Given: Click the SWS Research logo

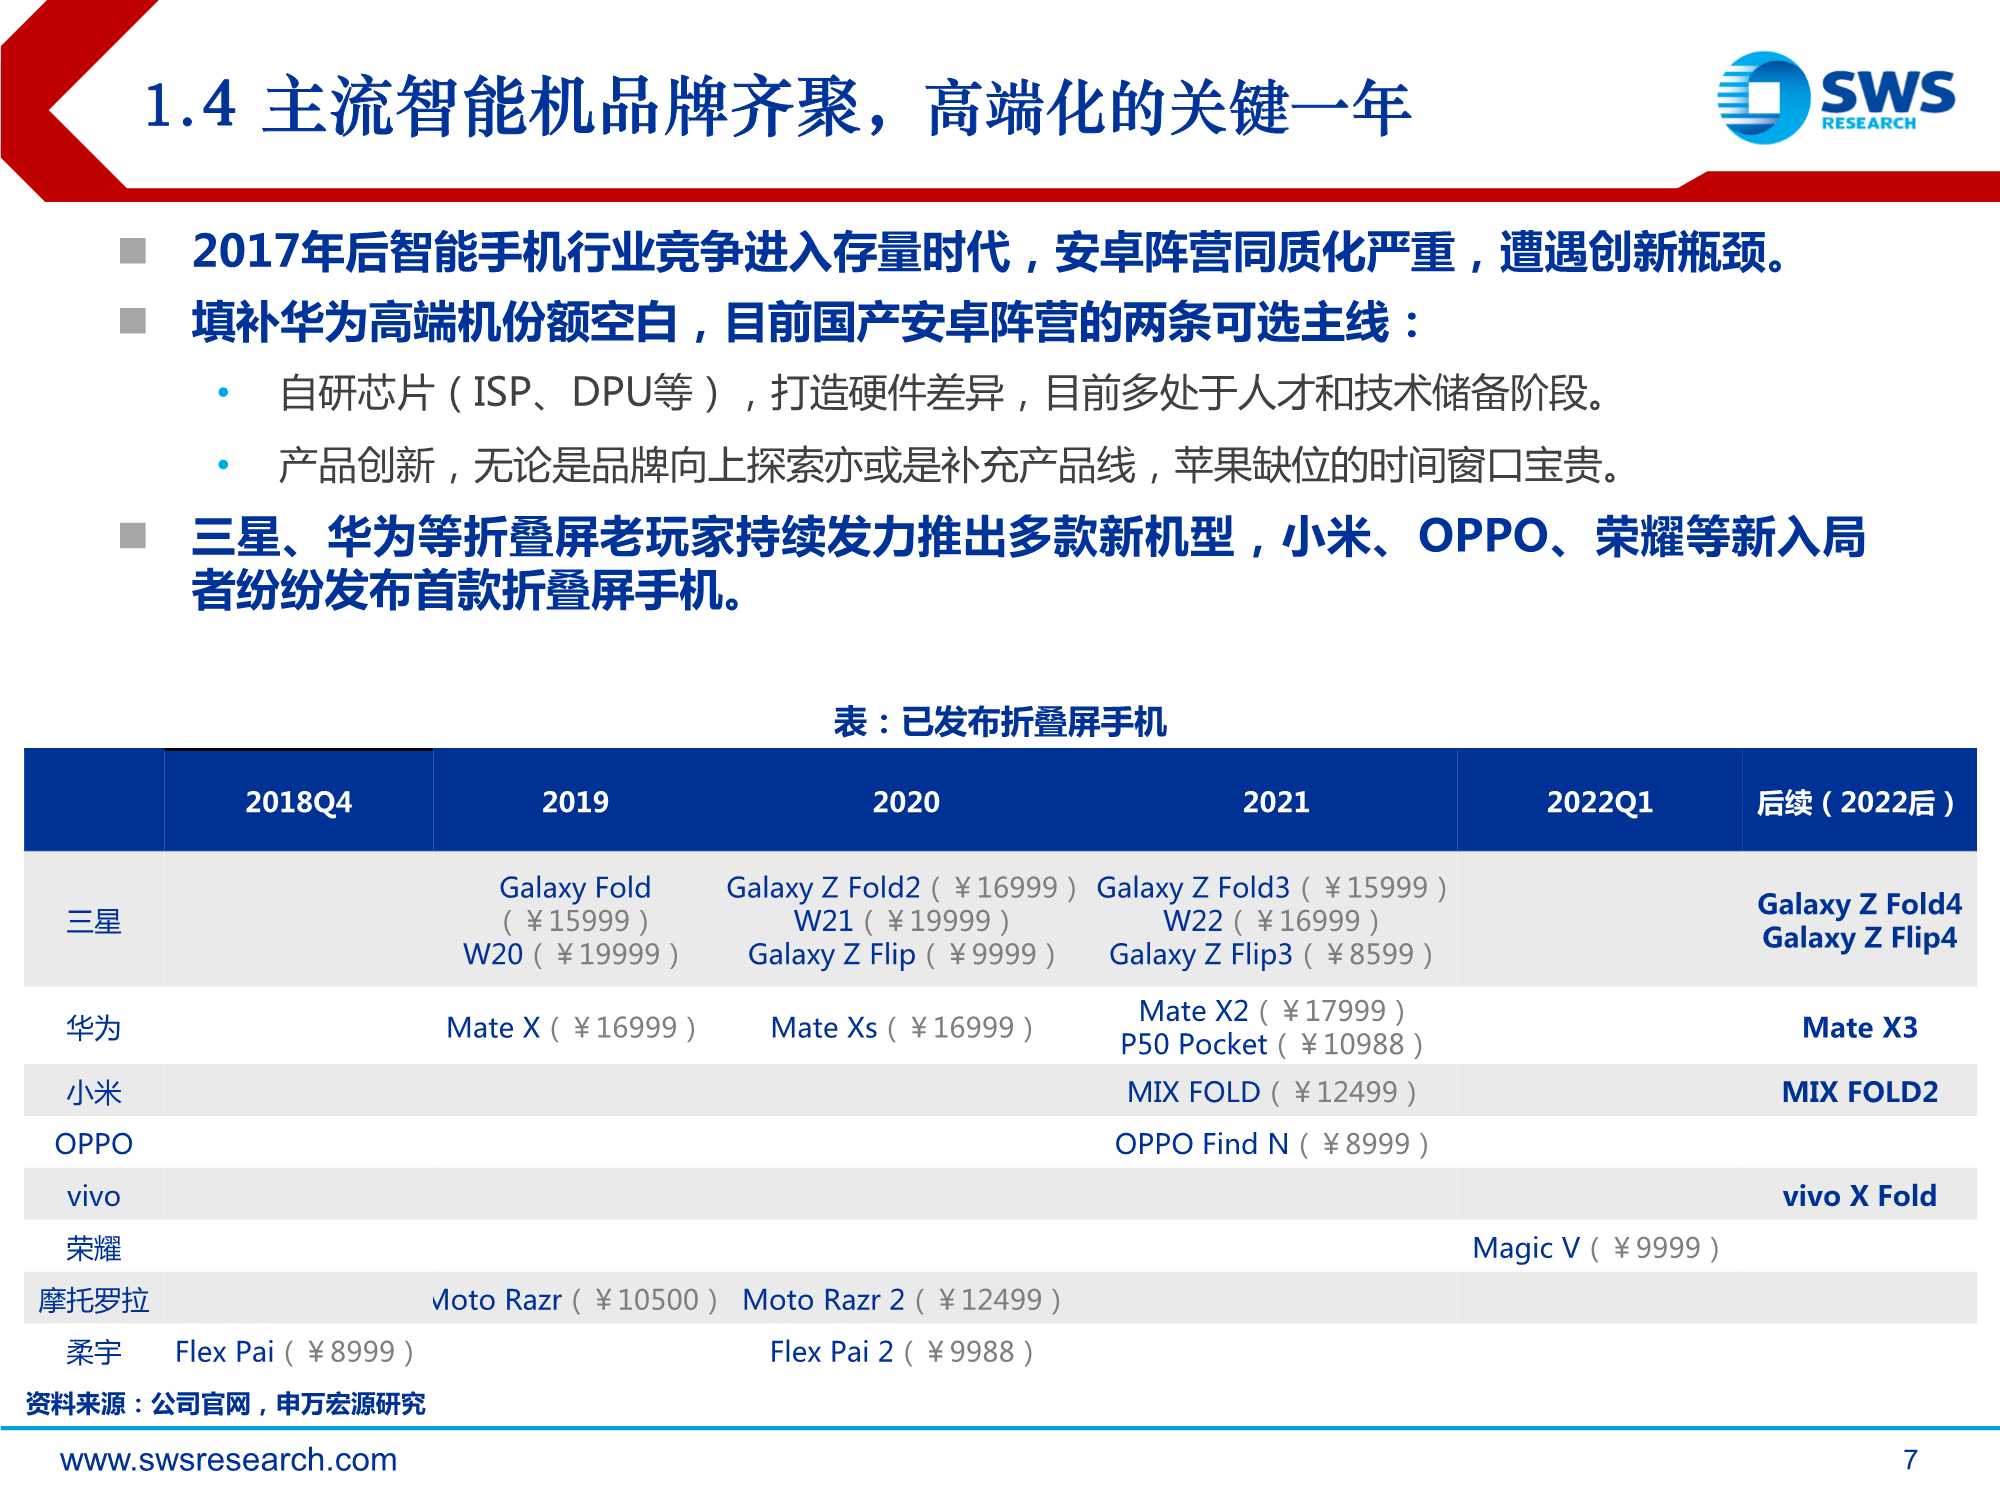Looking at the screenshot, I should [1836, 97].
